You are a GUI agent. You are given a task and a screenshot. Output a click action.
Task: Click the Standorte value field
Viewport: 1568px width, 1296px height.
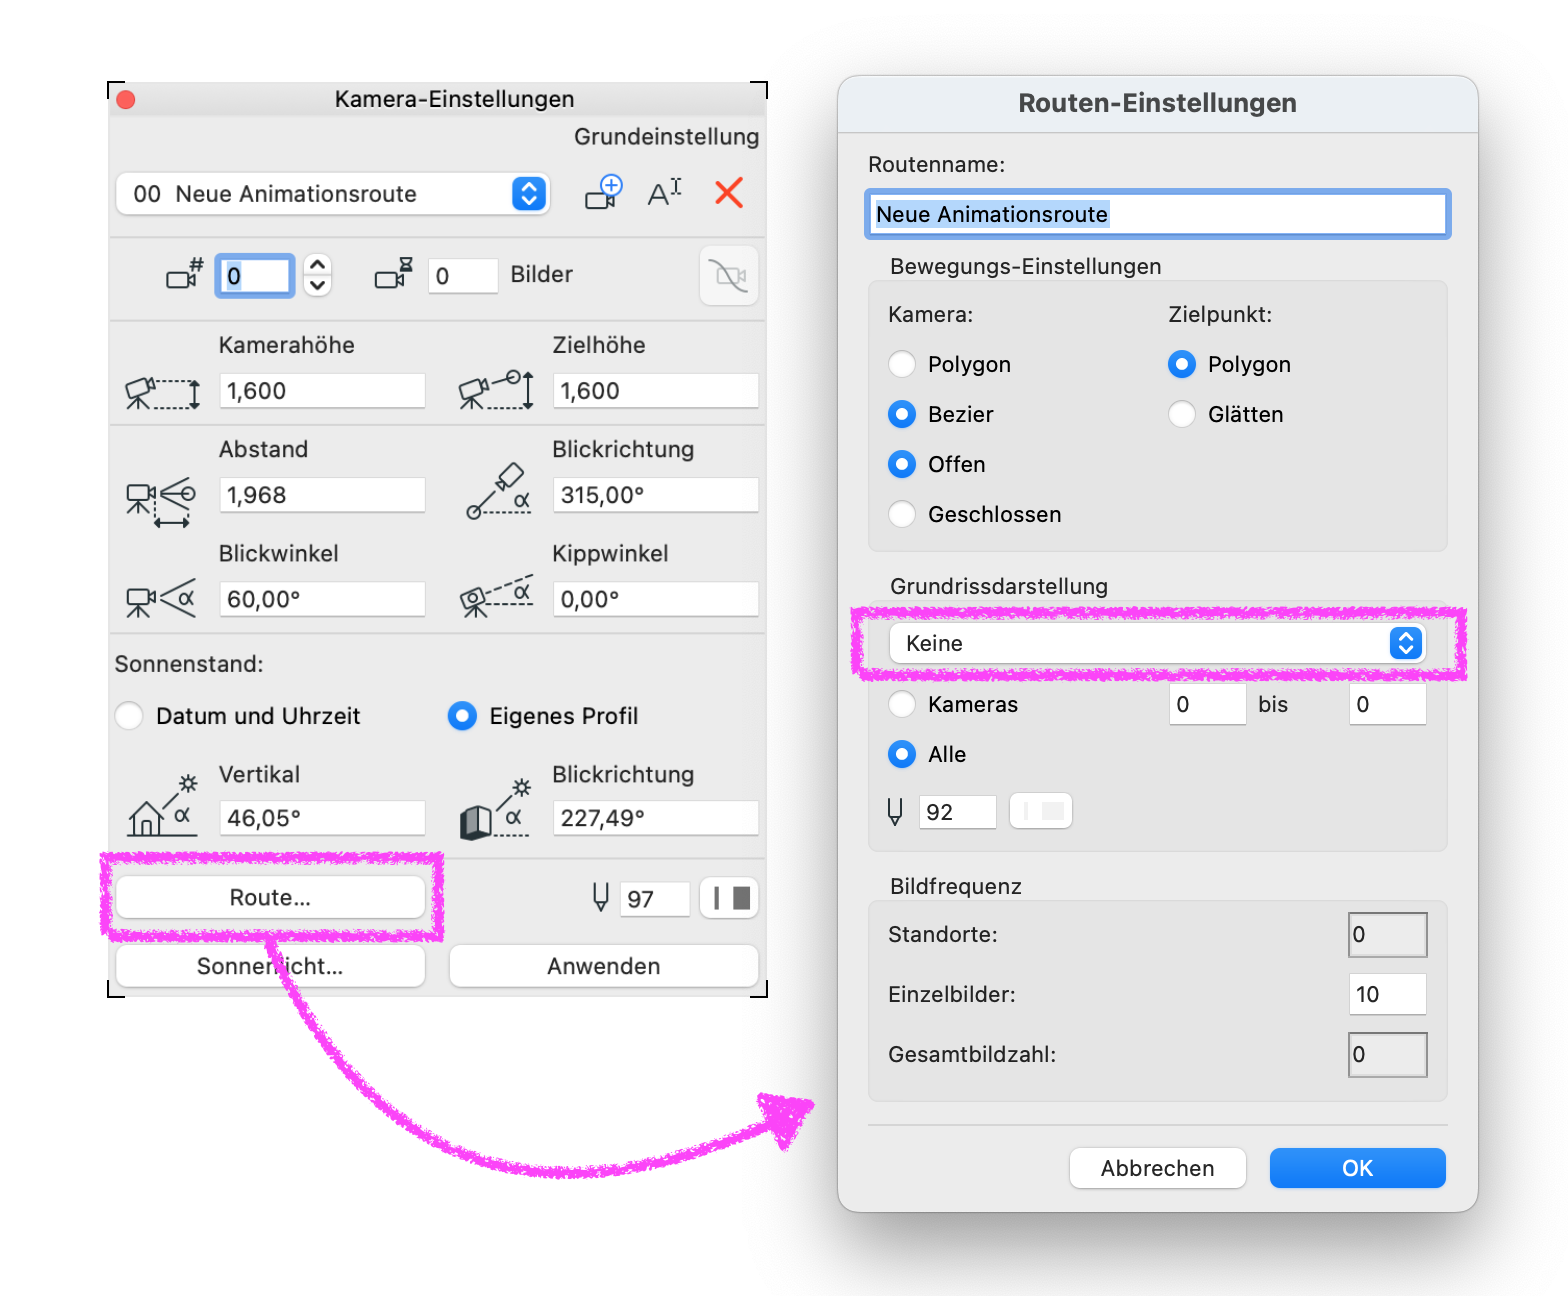pyautogui.click(x=1387, y=935)
